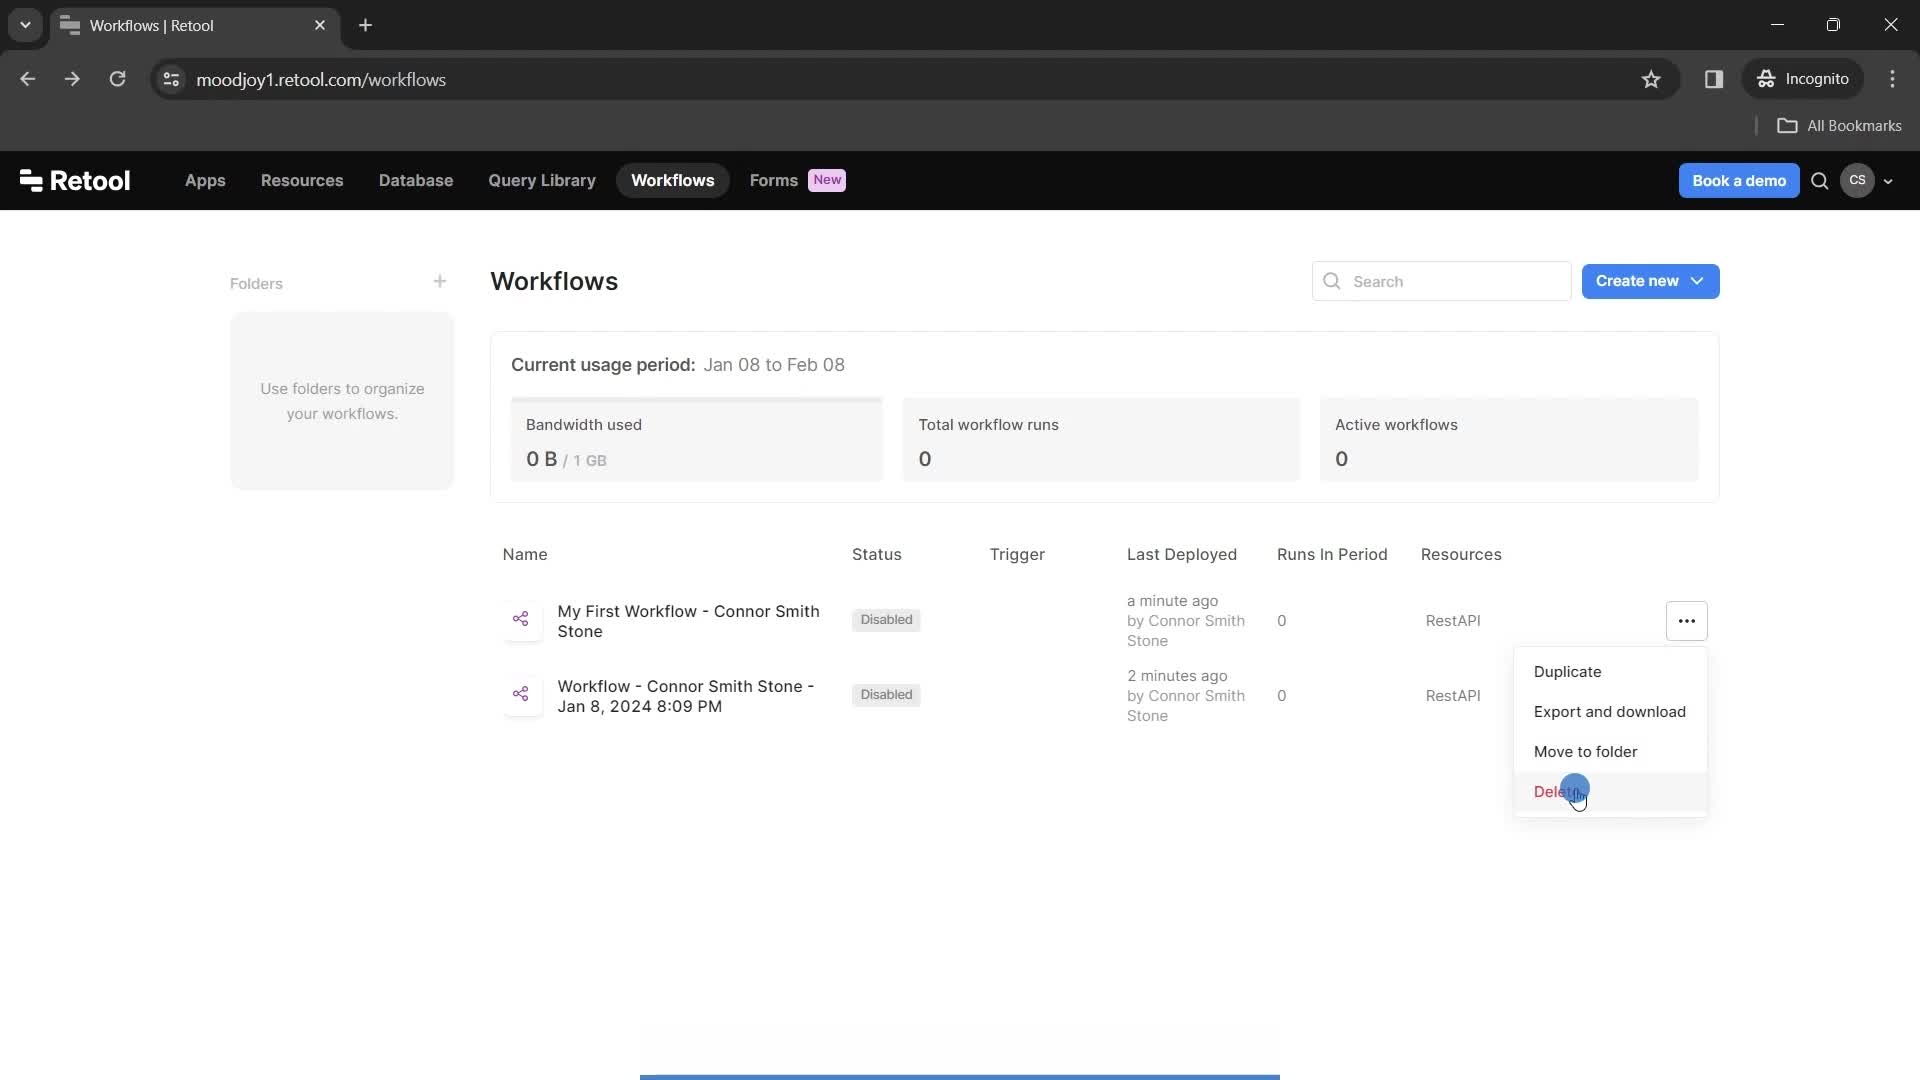1920x1080 pixels.
Task: Open the Forms section
Action: [x=773, y=181]
